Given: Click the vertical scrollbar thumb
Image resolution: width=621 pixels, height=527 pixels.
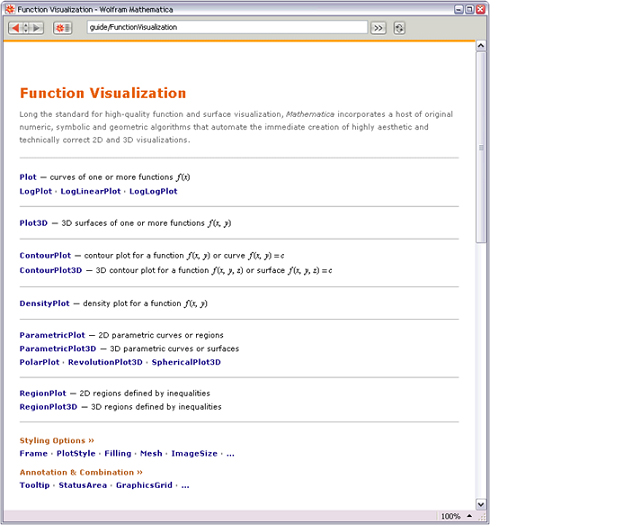Looking at the screenshot, I should point(481,147).
